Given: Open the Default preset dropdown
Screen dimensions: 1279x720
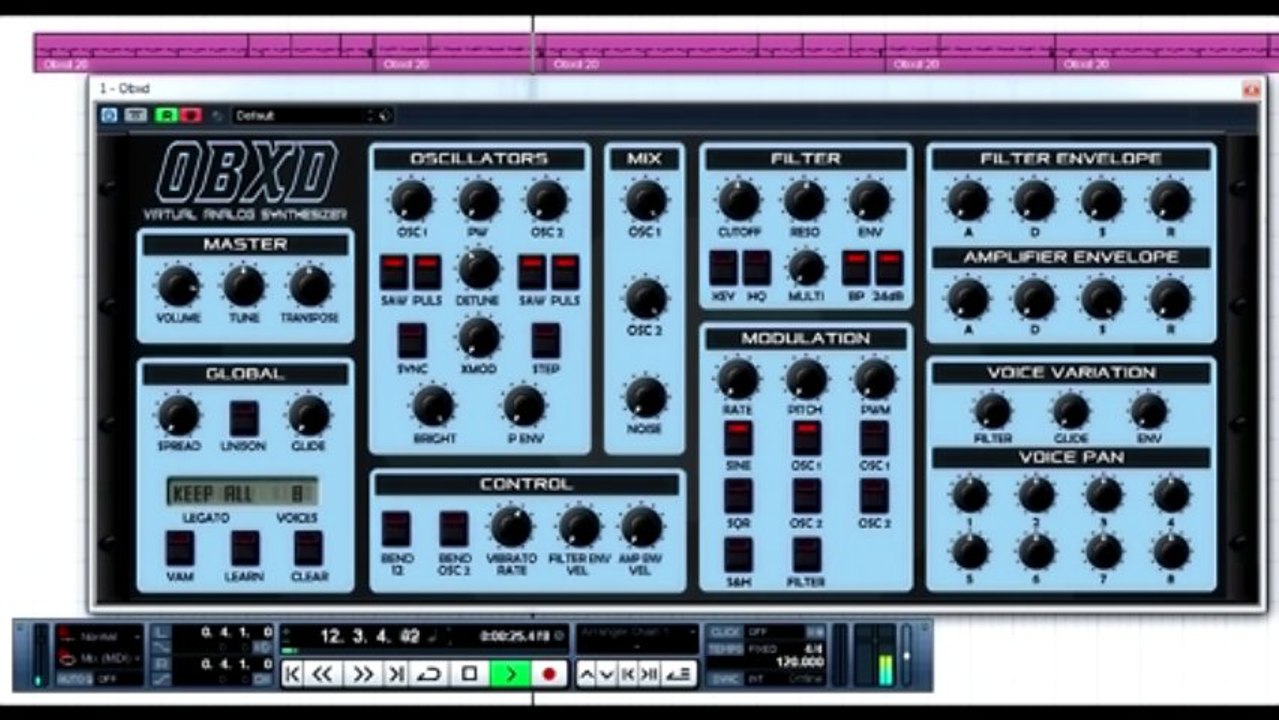Looking at the screenshot, I should click(x=304, y=115).
